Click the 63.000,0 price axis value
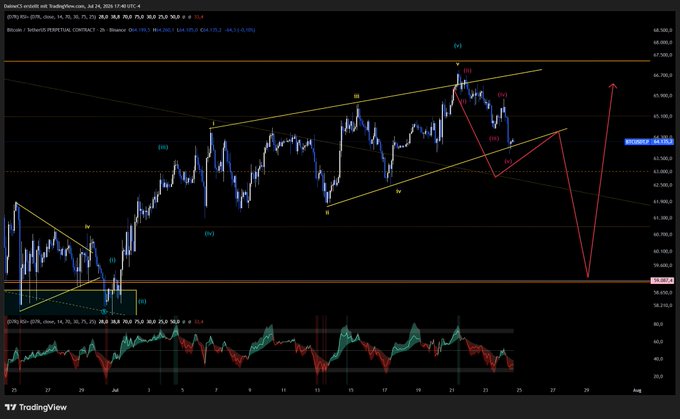The image size is (680, 419). click(662, 172)
